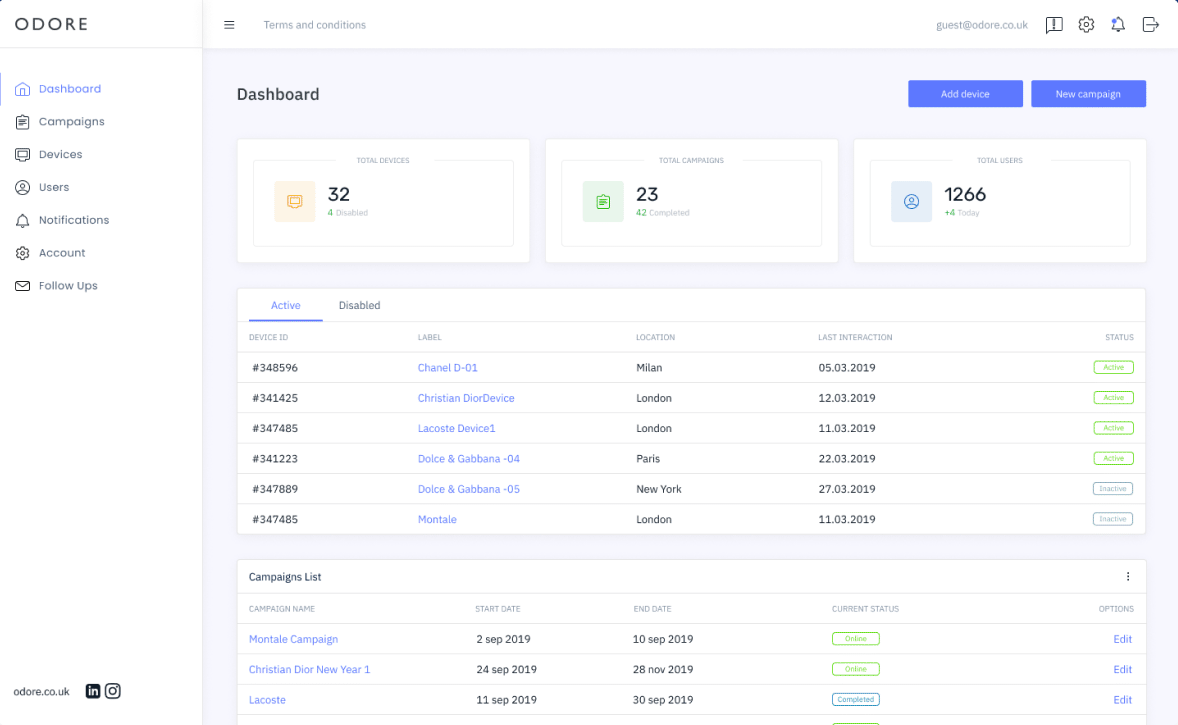Click the Users person icon in sidebar
Viewport: 1178px width, 725px height.
point(23,188)
